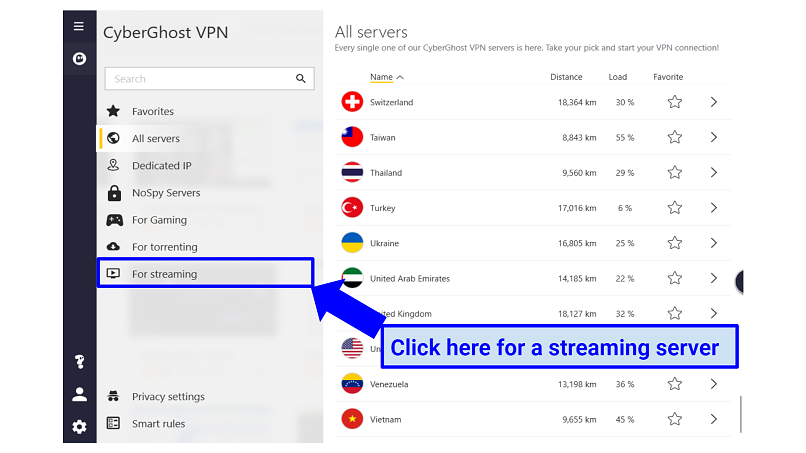Click the Dedicated IP pin icon
Viewport: 806px width, 453px height.
coord(113,165)
